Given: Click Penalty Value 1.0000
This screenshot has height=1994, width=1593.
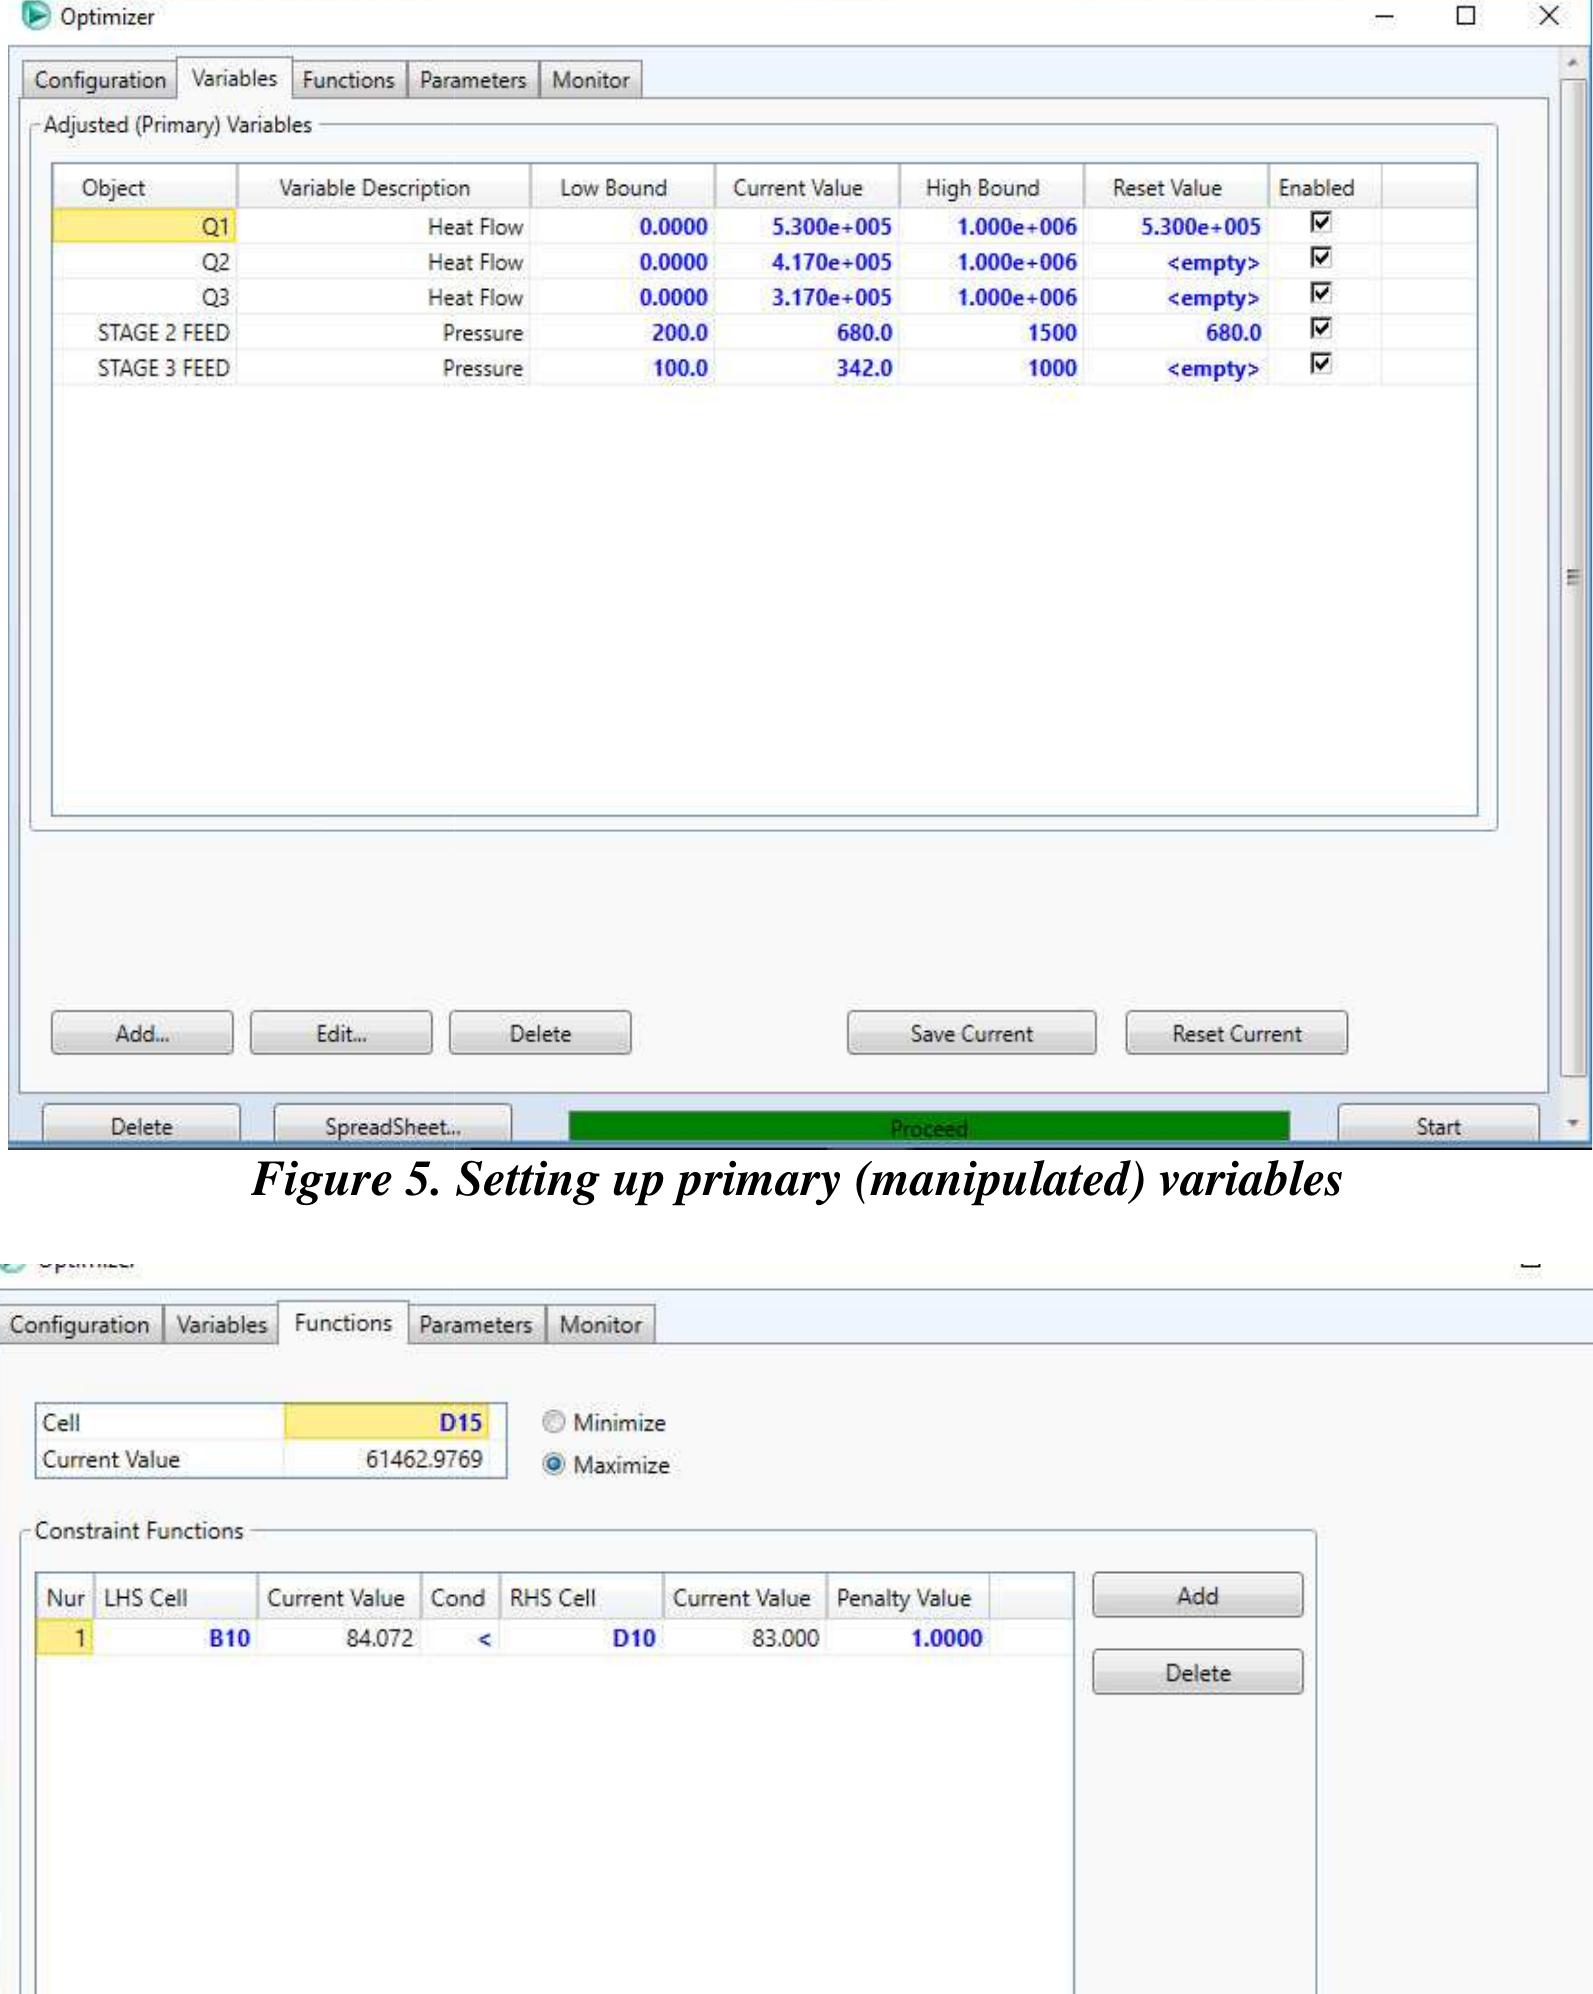Looking at the screenshot, I should (909, 1638).
